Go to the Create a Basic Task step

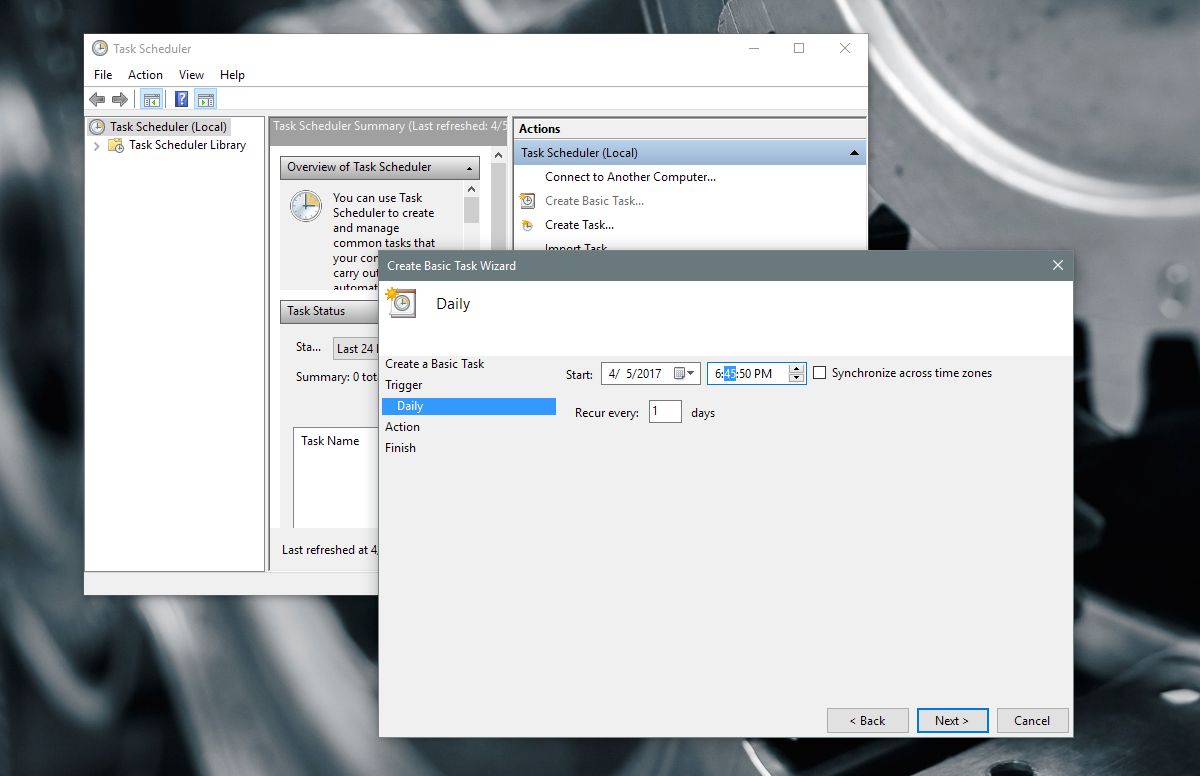(x=435, y=364)
